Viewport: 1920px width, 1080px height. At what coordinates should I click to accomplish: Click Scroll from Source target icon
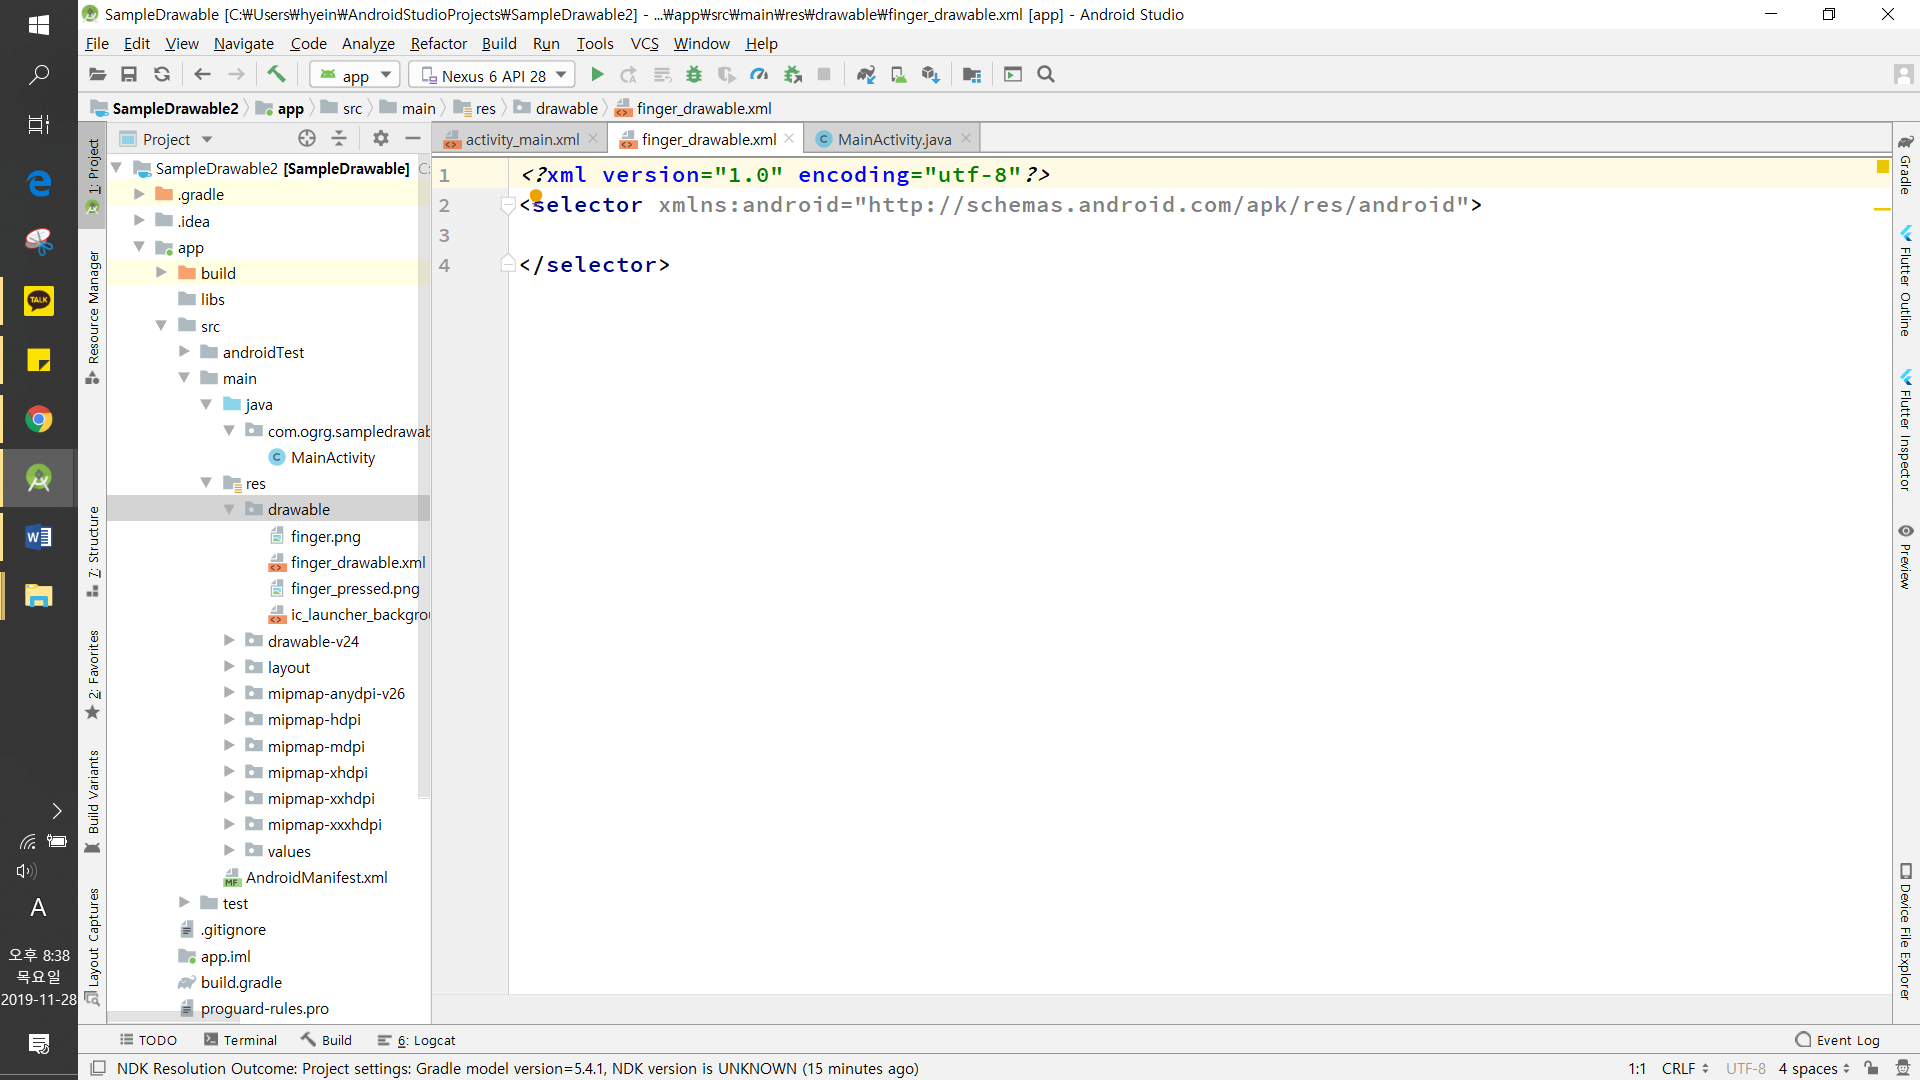click(307, 139)
